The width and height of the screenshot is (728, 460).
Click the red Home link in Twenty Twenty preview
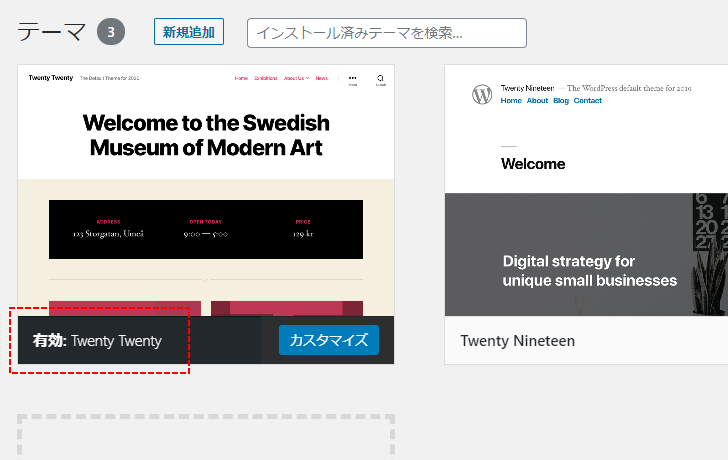[241, 78]
